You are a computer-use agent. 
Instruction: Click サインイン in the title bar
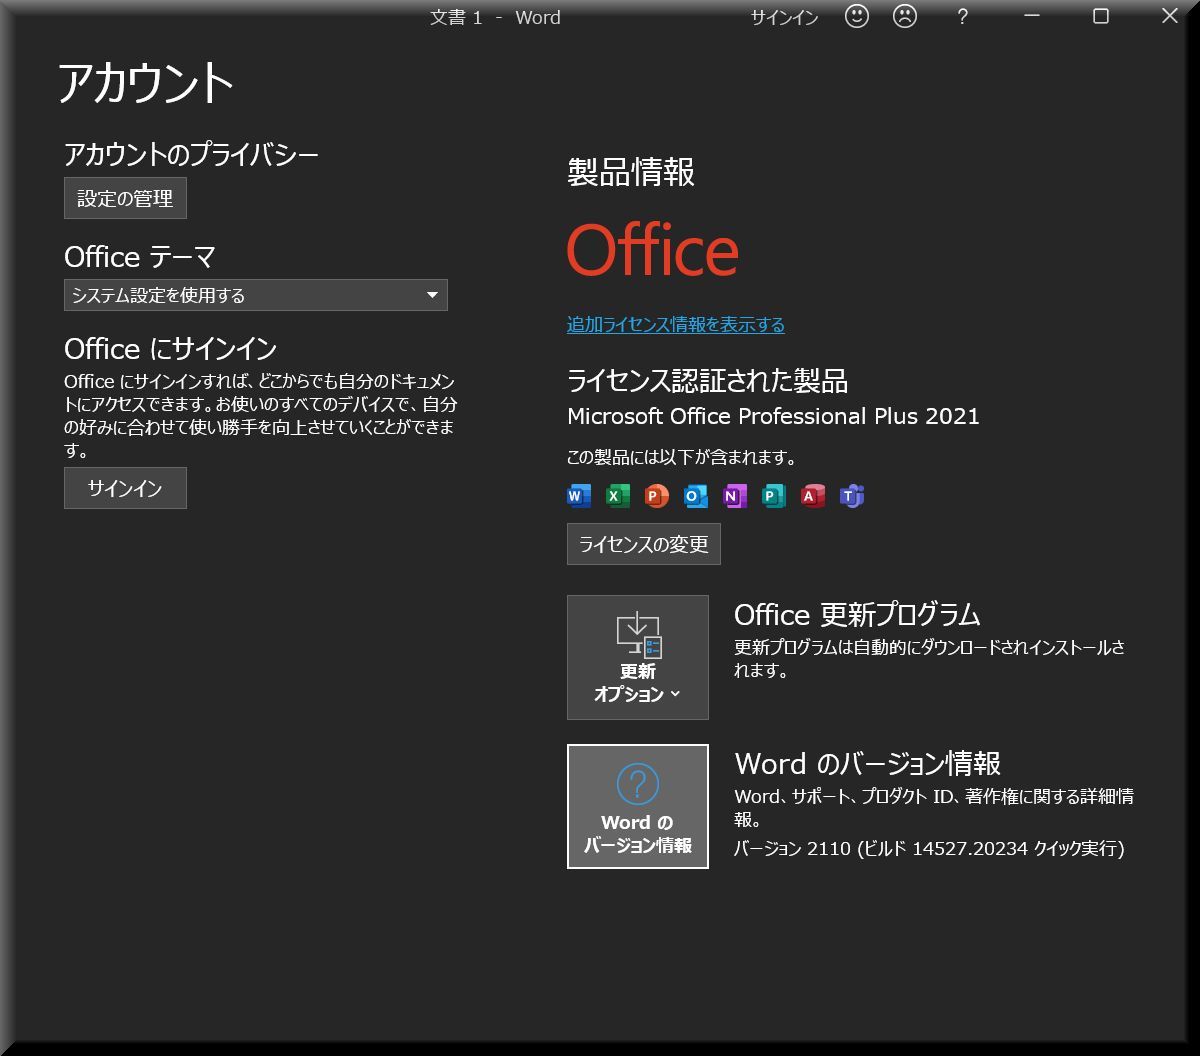785,18
